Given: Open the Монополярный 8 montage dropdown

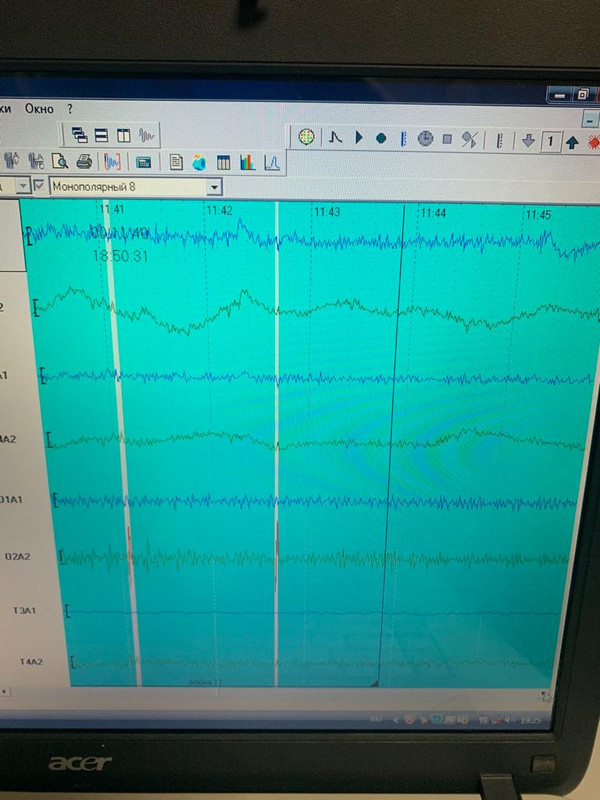Looking at the screenshot, I should (215, 187).
